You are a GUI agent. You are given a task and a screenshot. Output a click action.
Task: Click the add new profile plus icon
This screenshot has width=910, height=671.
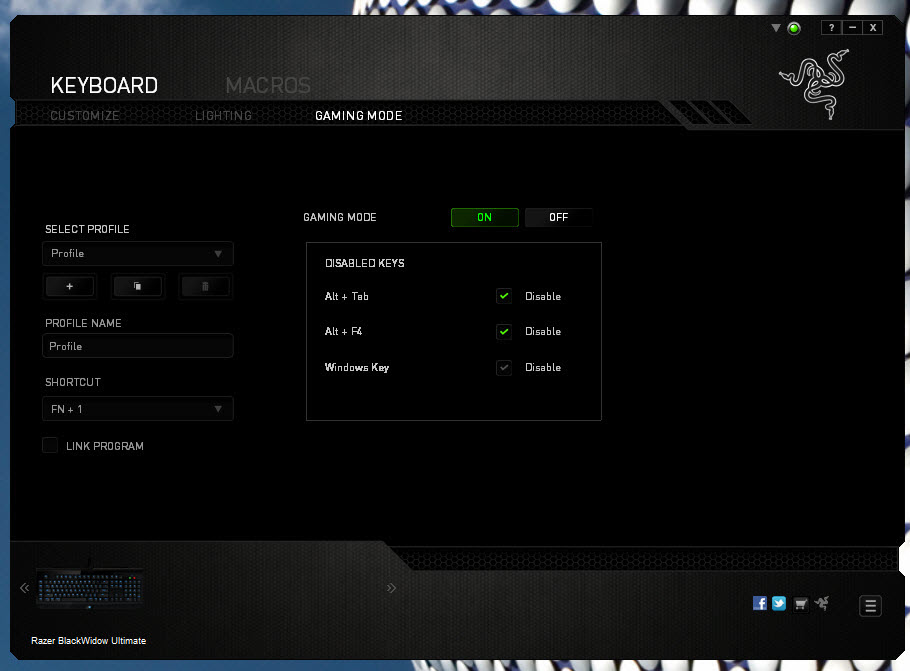70,286
